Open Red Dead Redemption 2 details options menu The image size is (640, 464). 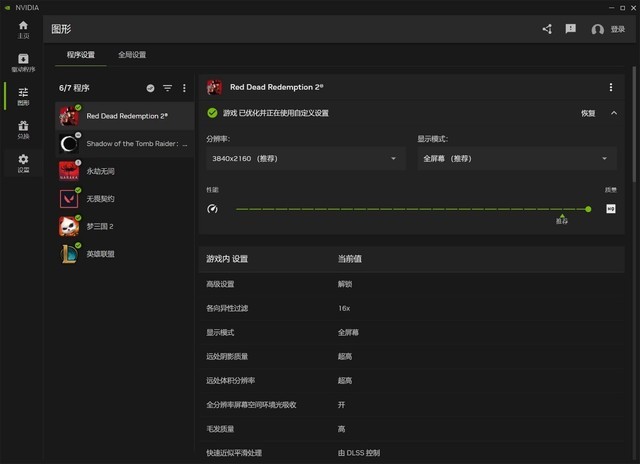click(x=611, y=87)
